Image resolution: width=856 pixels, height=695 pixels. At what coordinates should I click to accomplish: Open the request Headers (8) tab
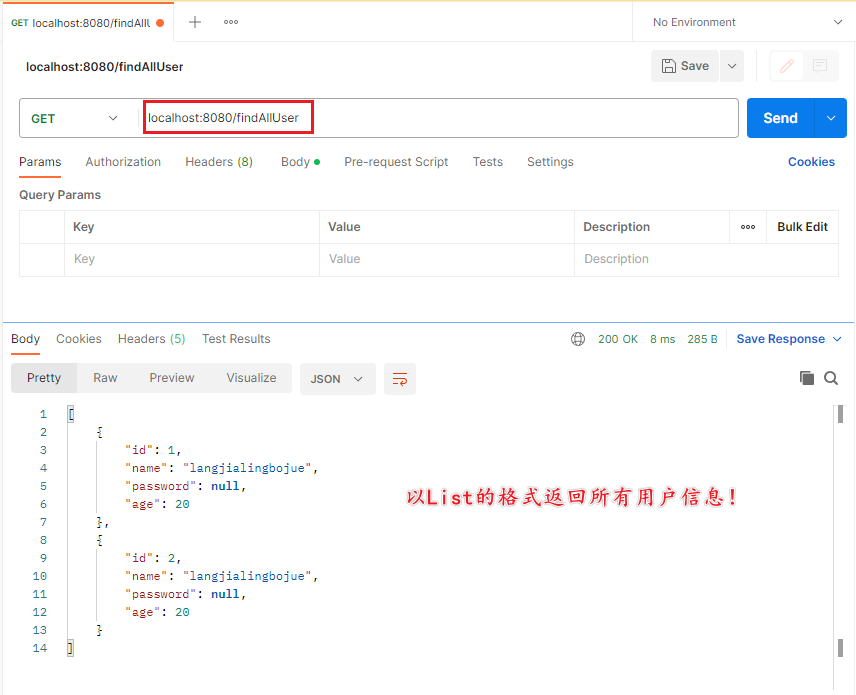pos(219,162)
